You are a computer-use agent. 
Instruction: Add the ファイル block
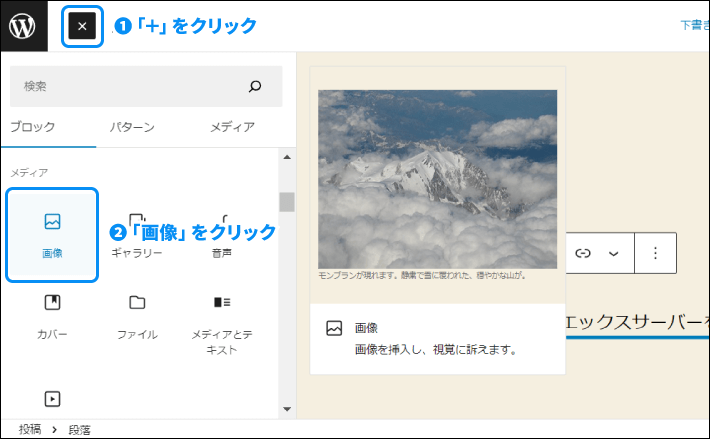[x=137, y=315]
